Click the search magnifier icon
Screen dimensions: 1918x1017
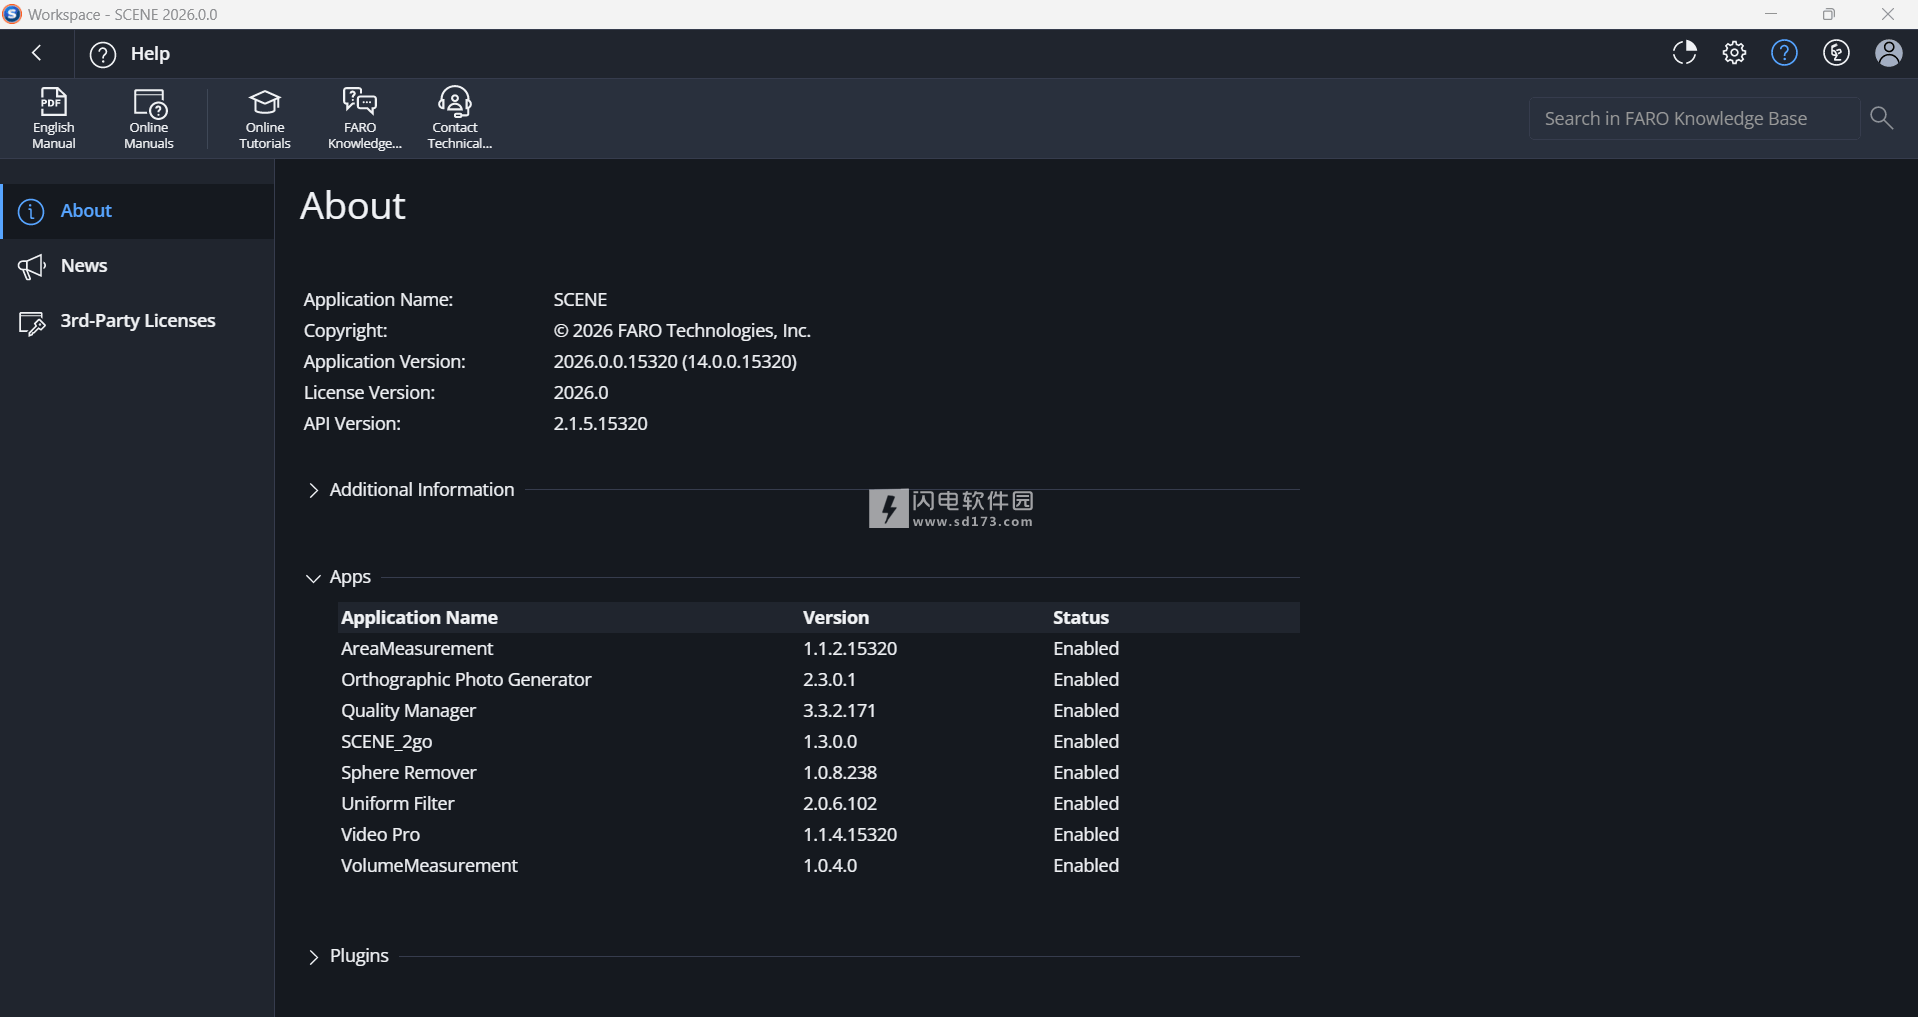point(1881,118)
